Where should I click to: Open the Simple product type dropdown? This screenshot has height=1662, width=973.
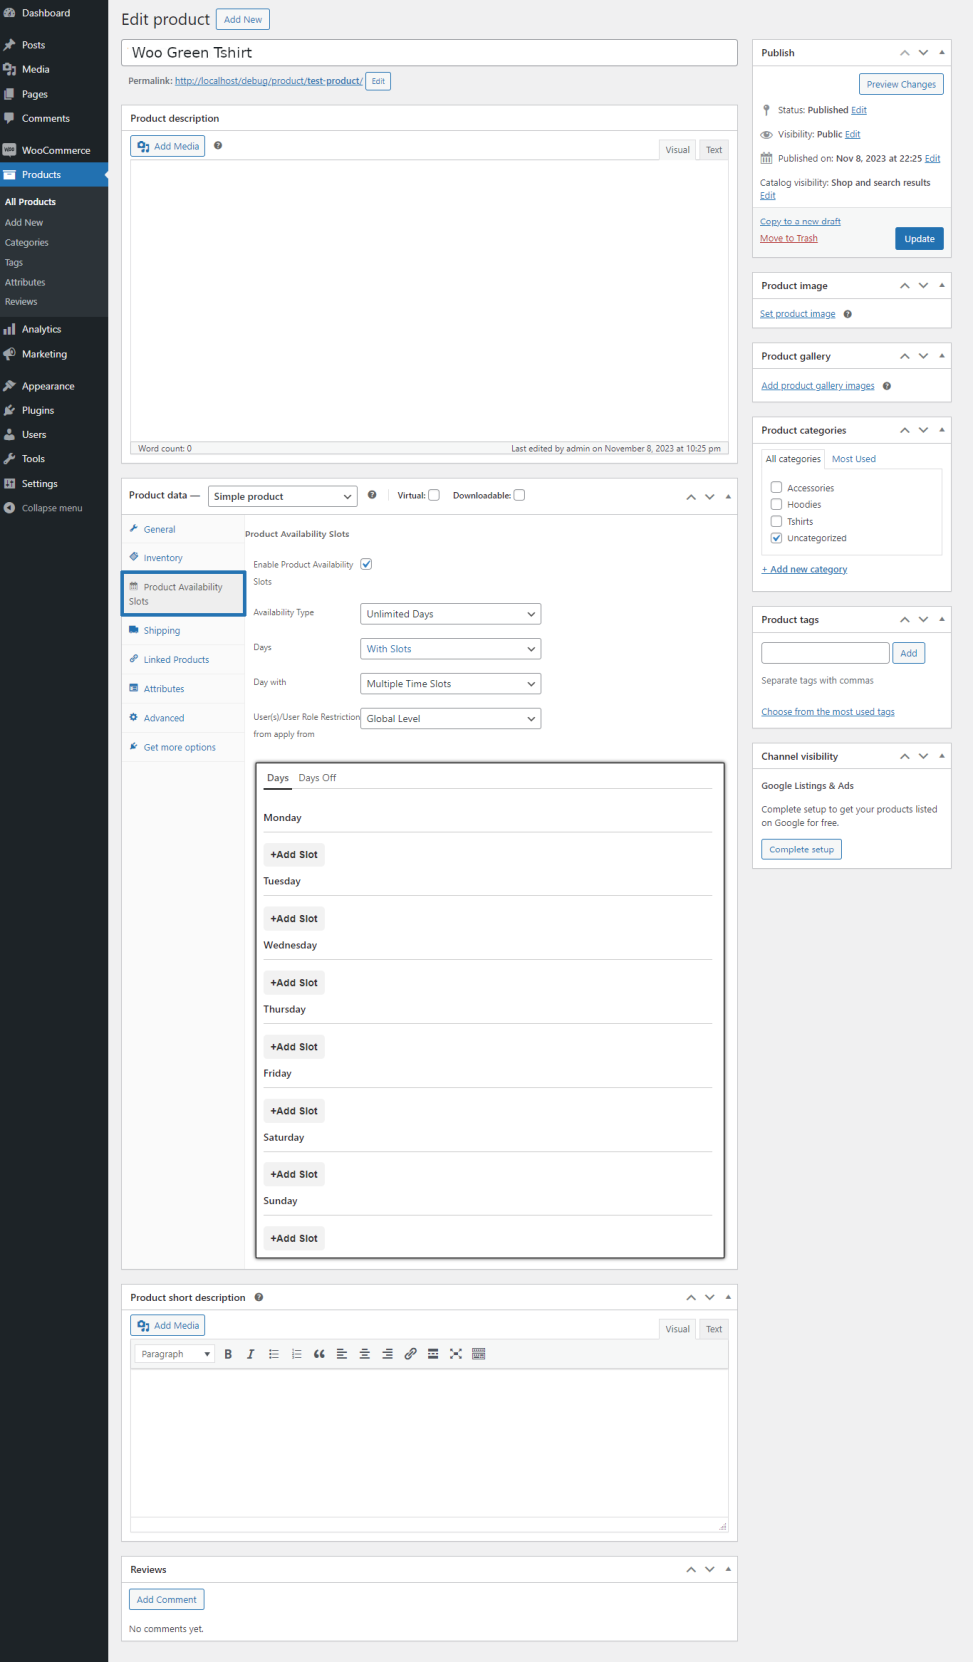283,496
